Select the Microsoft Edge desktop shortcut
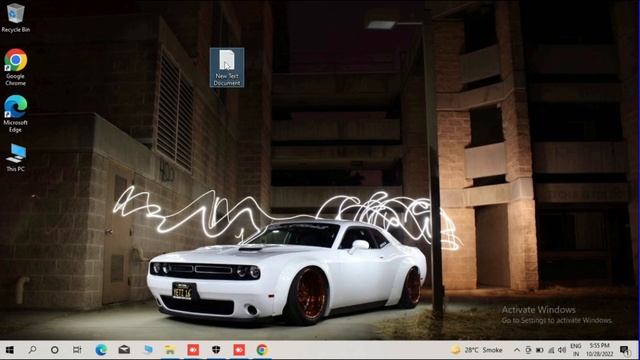640x360 pixels. [16, 114]
